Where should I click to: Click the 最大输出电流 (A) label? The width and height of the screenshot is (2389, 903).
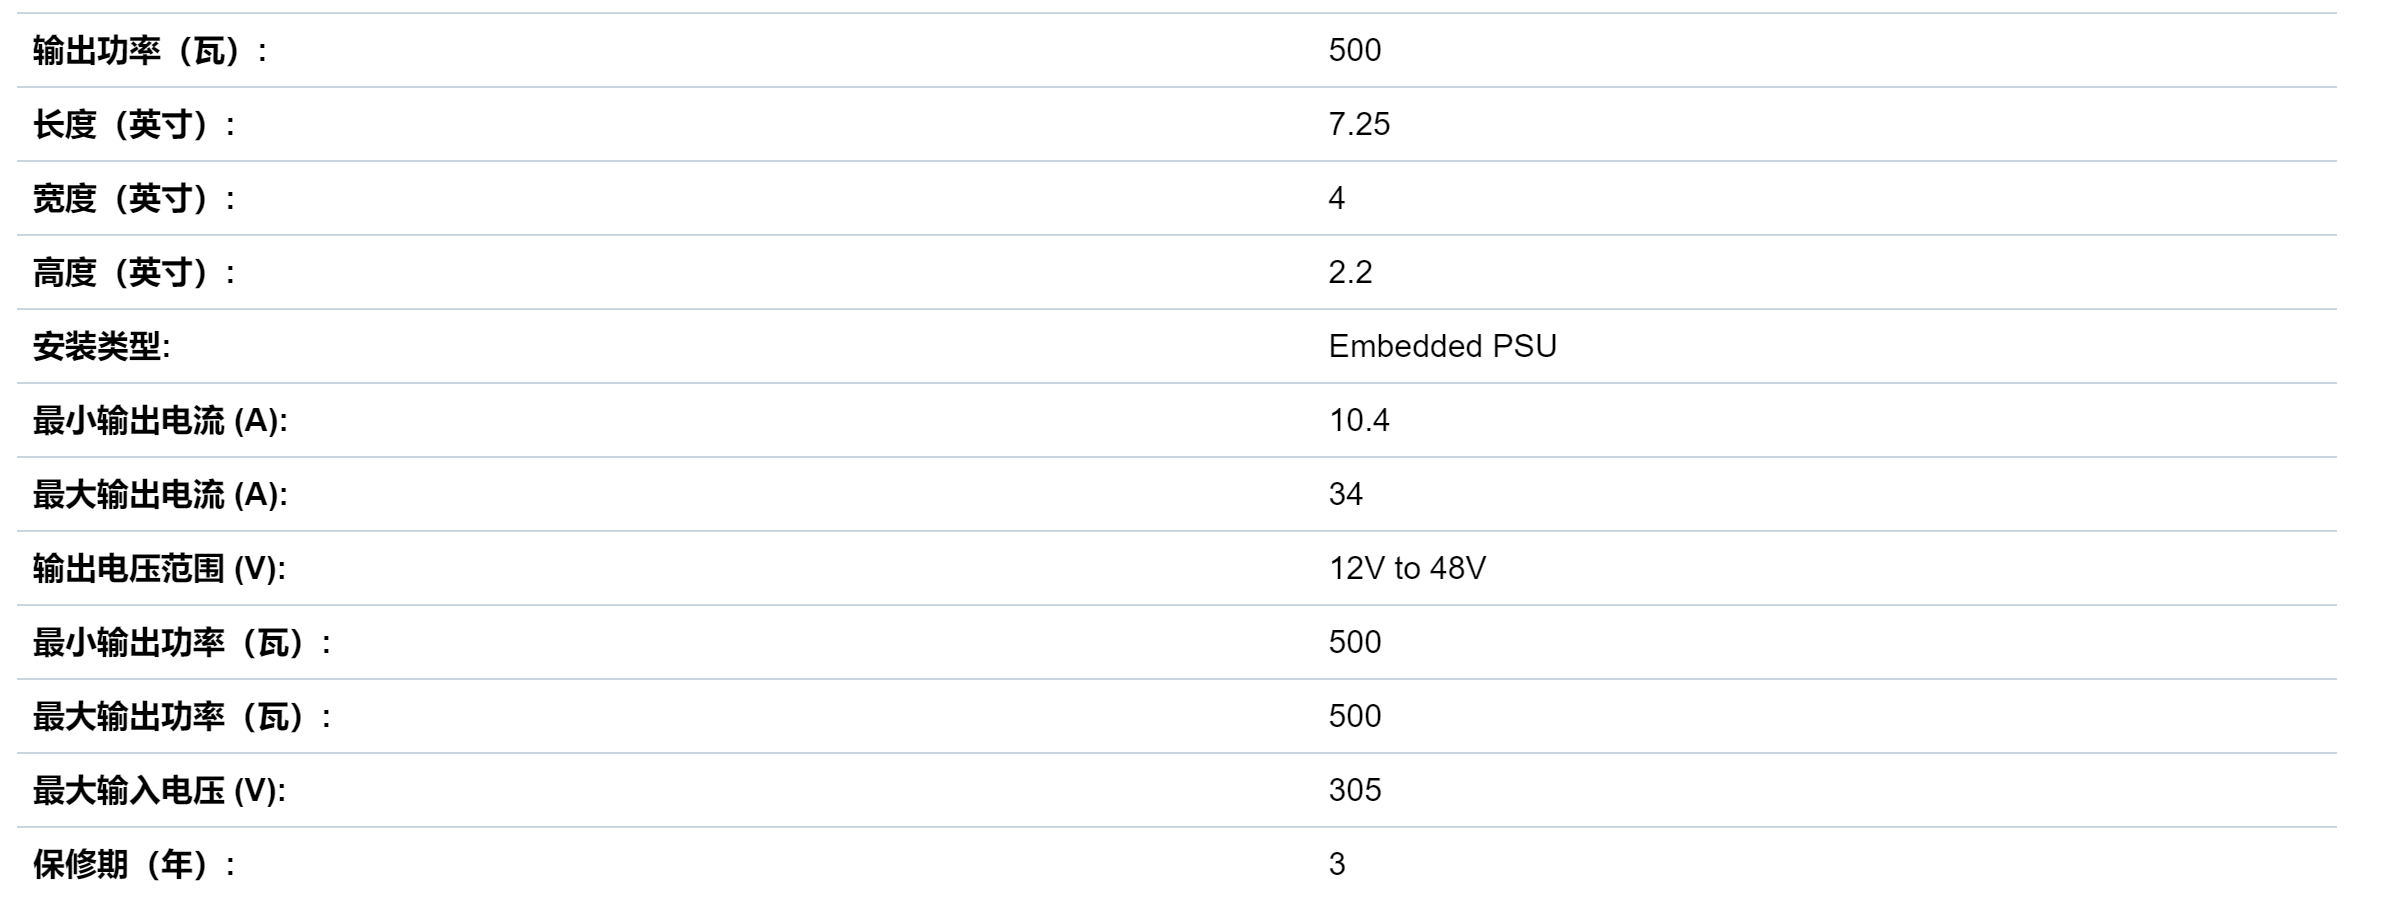pyautogui.click(x=160, y=494)
